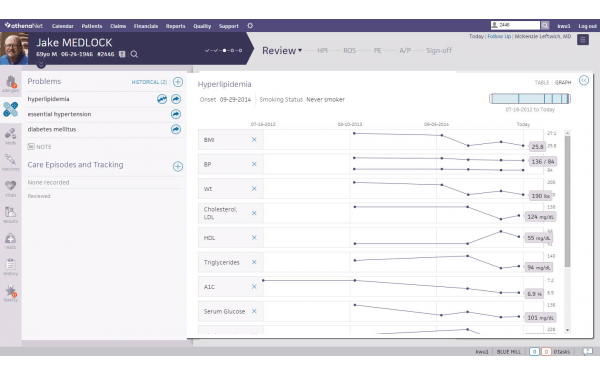Image resolution: width=600 pixels, height=375 pixels.
Task: Open the Allergies sidebar icon
Action: coord(10,83)
